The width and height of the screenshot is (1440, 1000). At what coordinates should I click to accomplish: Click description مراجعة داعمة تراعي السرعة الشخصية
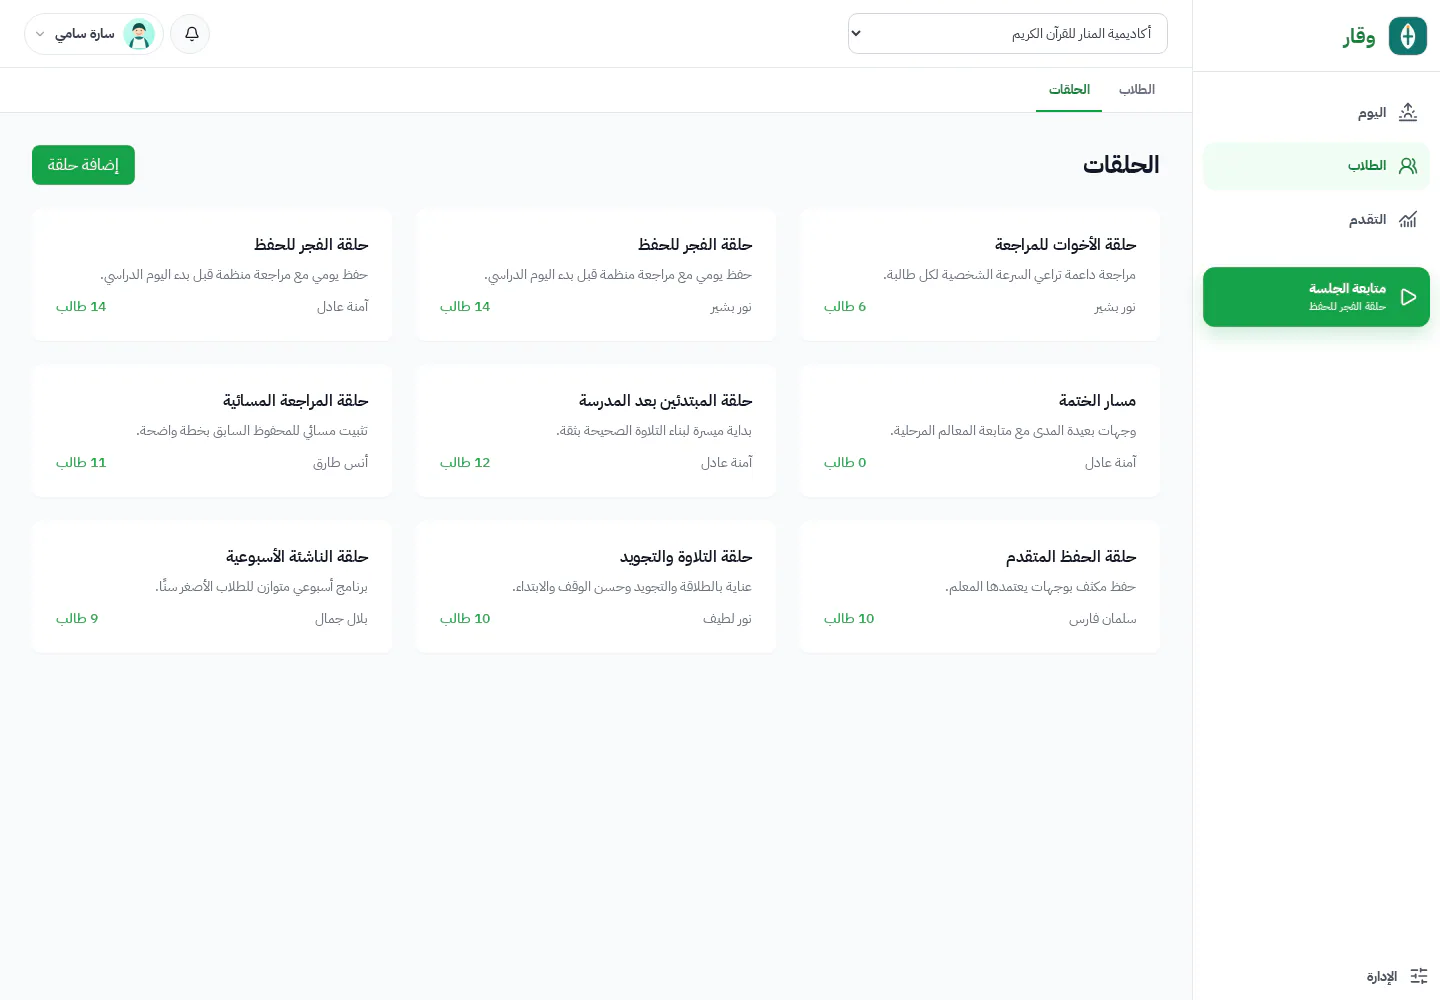click(x=1009, y=275)
